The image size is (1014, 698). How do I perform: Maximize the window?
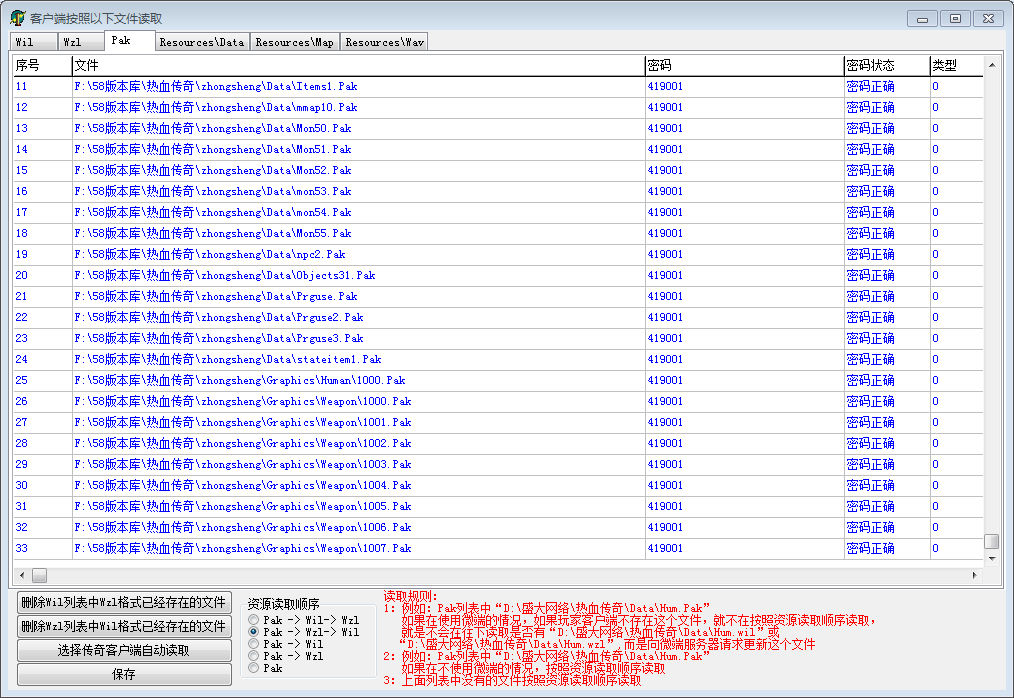pyautogui.click(x=955, y=19)
